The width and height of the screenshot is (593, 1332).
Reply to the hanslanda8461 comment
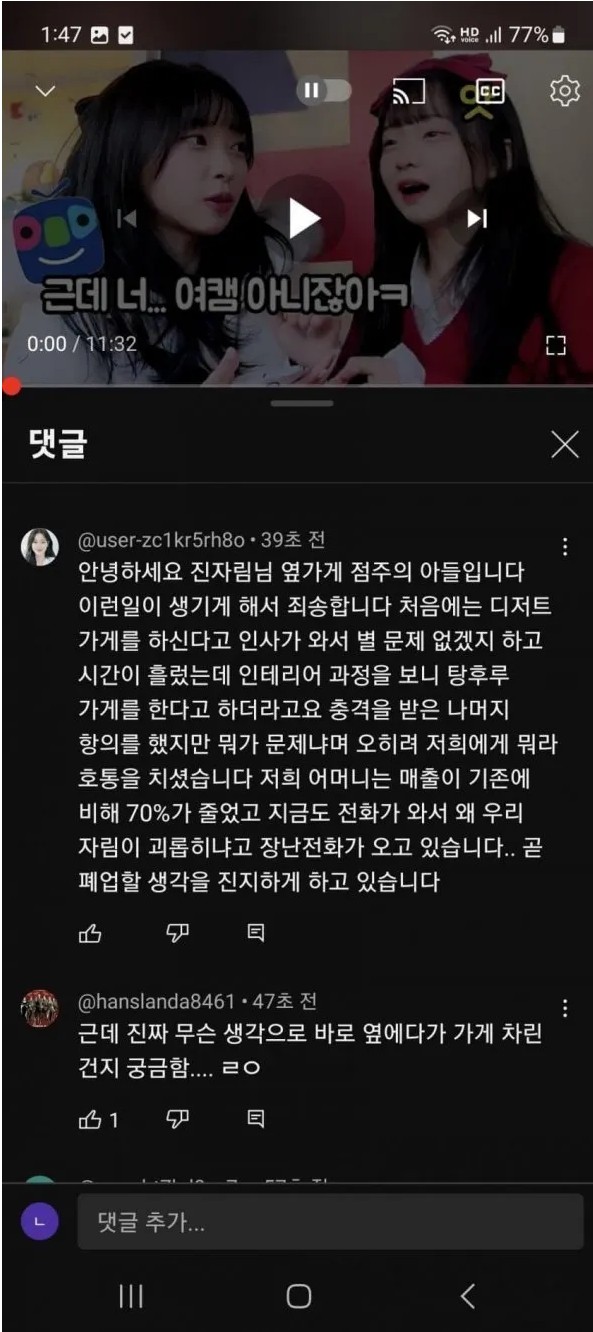pos(256,1119)
